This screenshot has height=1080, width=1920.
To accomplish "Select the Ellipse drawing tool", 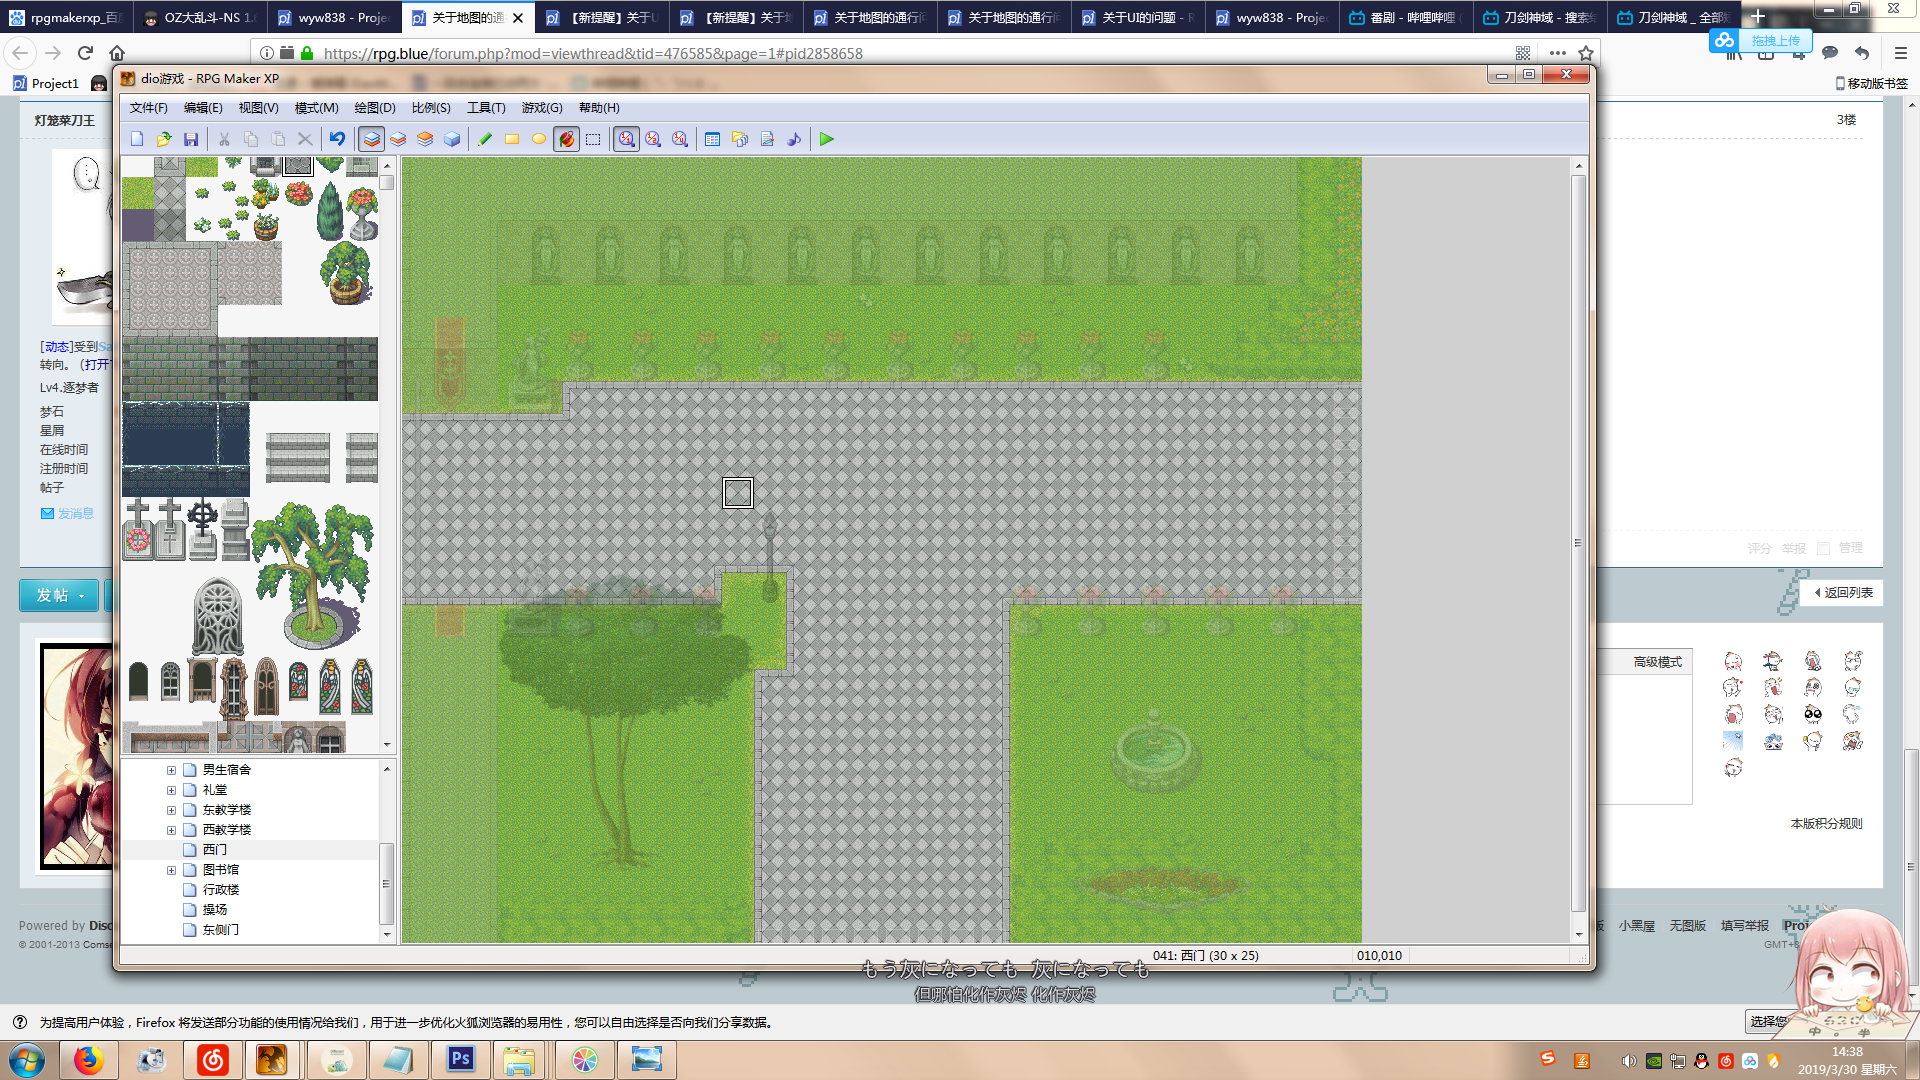I will (x=539, y=139).
